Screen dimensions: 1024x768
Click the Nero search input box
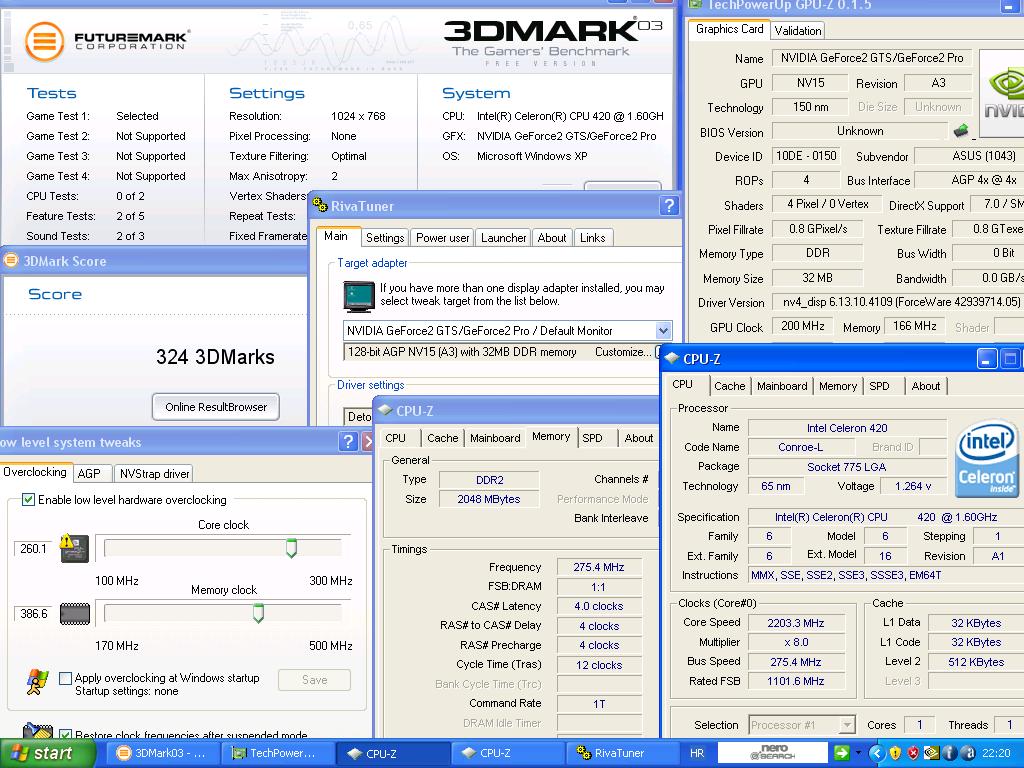point(775,753)
